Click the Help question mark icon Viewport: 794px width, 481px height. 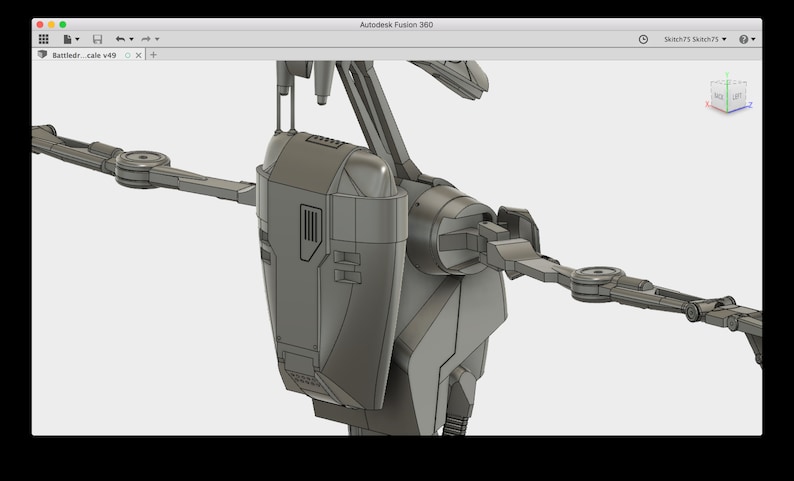[743, 39]
